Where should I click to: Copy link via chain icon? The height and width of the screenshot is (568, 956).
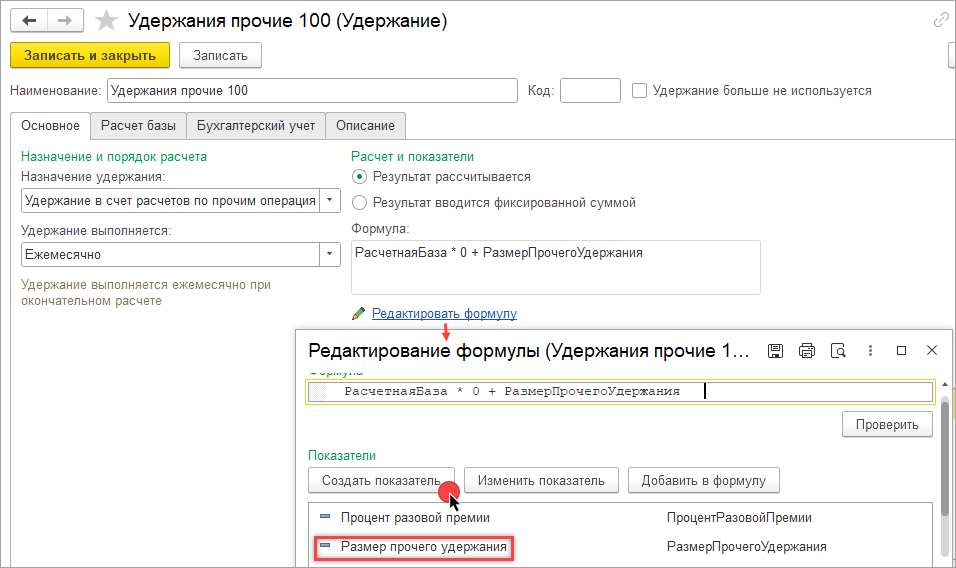(x=941, y=19)
